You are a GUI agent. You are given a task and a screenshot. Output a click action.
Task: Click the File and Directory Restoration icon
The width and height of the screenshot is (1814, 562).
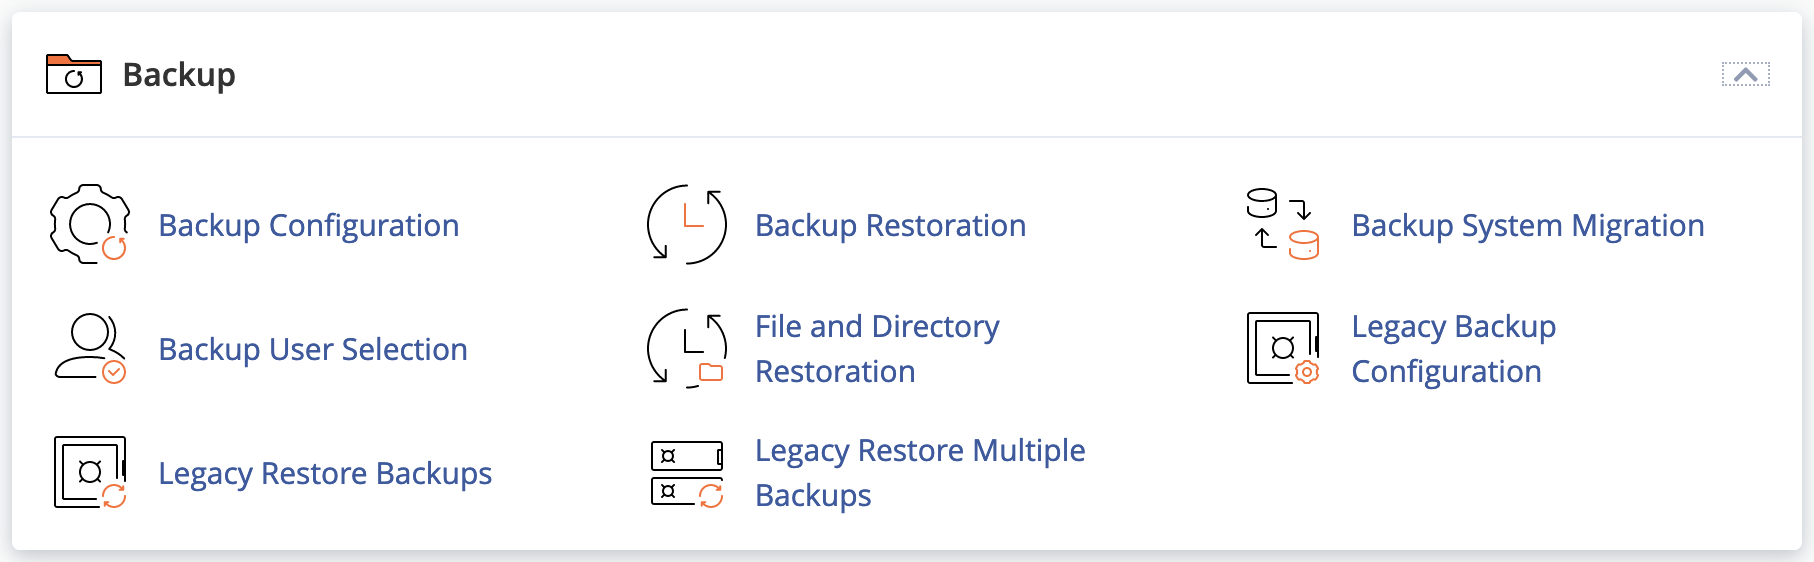(x=687, y=348)
